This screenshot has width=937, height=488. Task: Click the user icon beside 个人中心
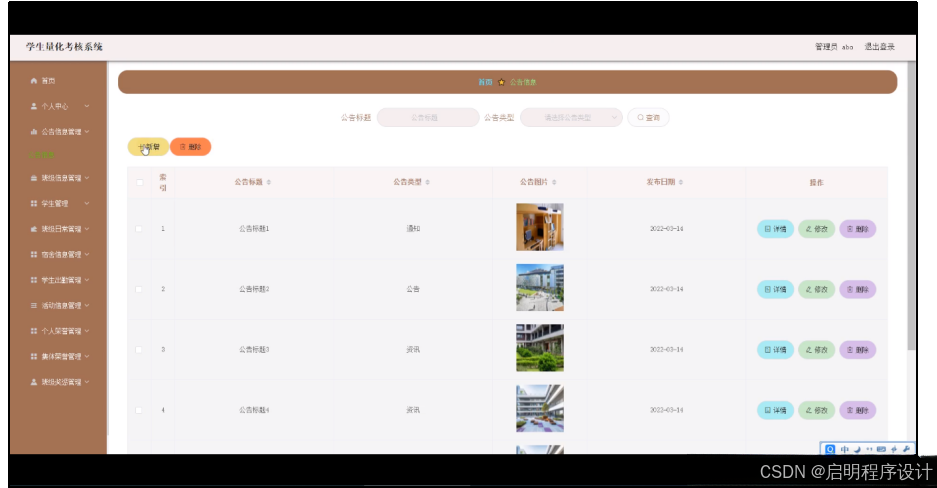[34, 106]
